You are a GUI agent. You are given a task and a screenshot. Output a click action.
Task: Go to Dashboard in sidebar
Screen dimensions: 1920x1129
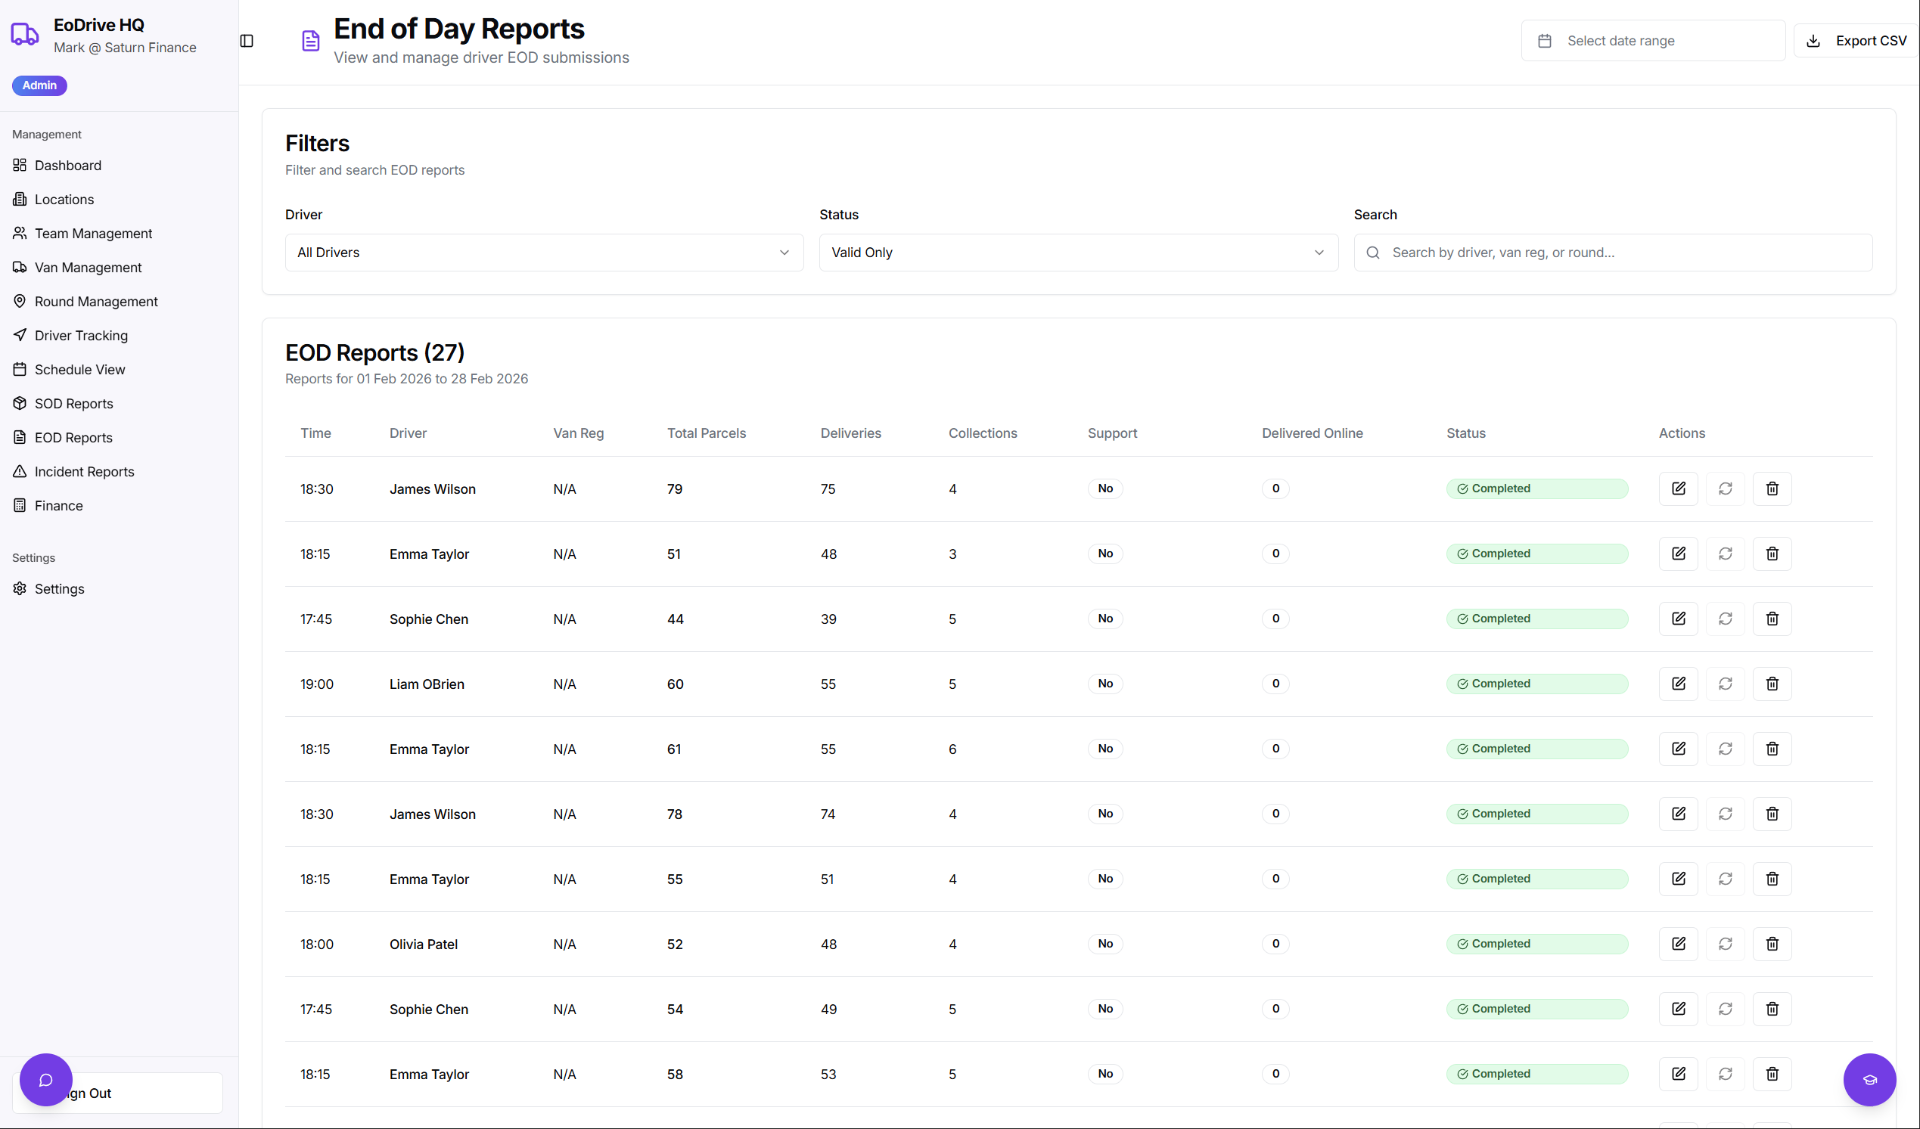pos(68,166)
